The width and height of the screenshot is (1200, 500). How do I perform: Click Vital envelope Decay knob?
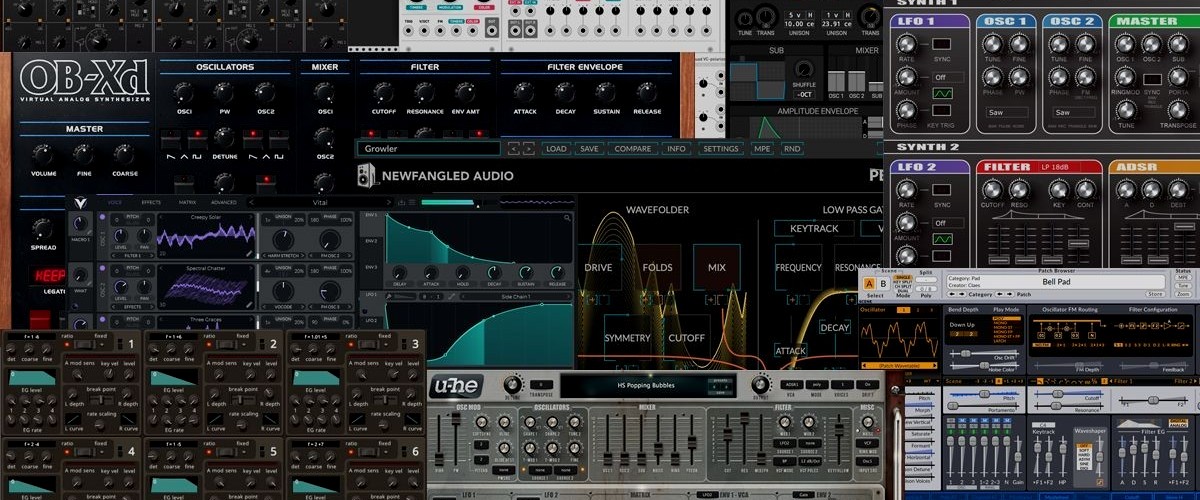[x=494, y=271]
